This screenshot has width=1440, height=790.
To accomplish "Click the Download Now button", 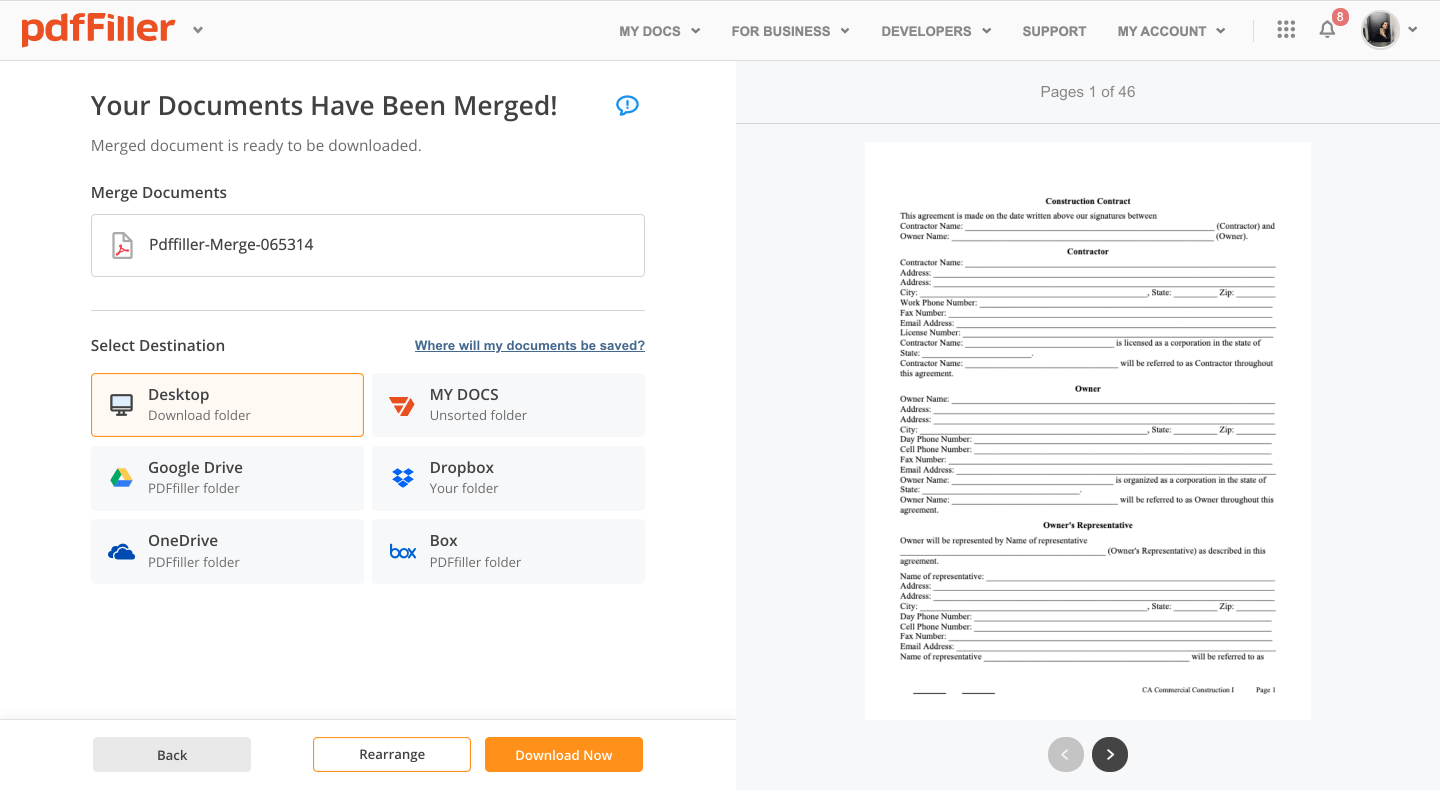I will pyautogui.click(x=564, y=755).
